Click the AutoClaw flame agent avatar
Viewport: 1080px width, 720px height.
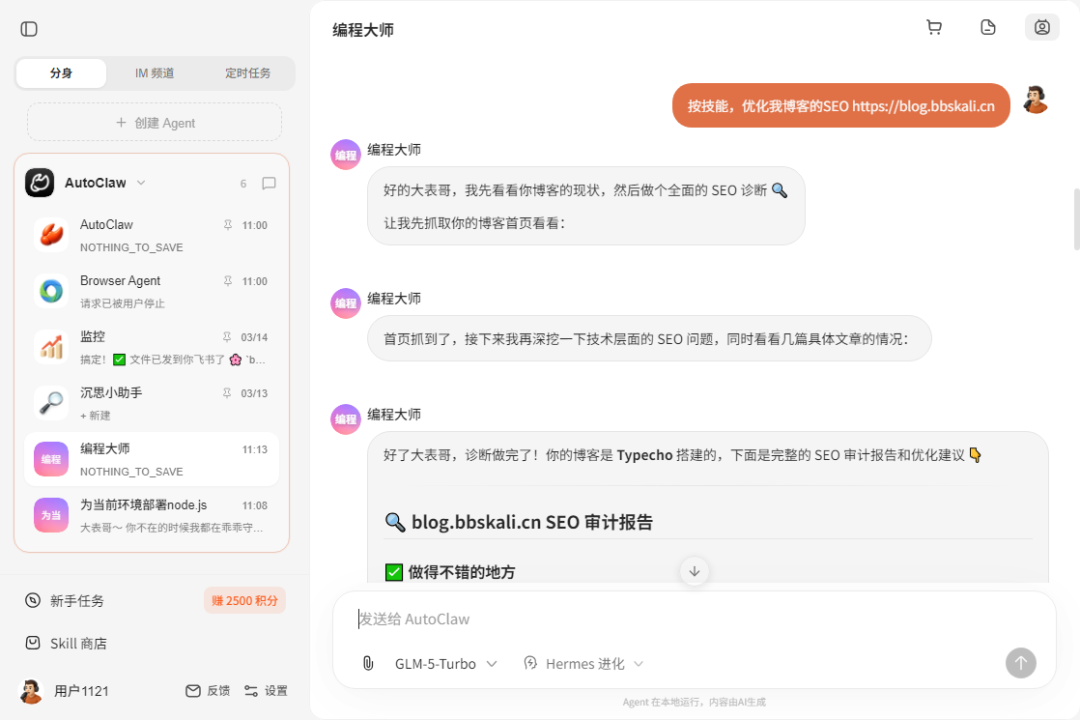(x=51, y=235)
